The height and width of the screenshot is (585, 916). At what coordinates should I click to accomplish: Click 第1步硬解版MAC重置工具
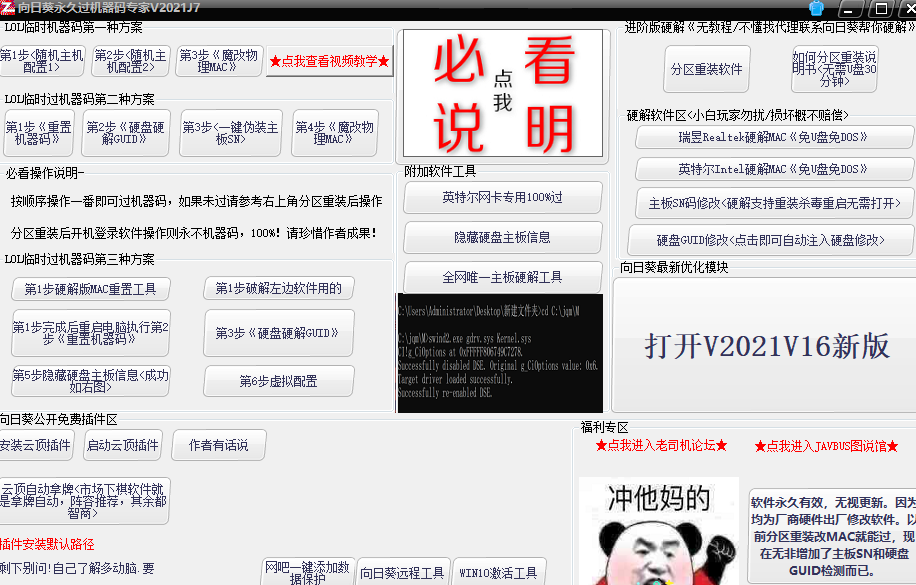point(91,289)
